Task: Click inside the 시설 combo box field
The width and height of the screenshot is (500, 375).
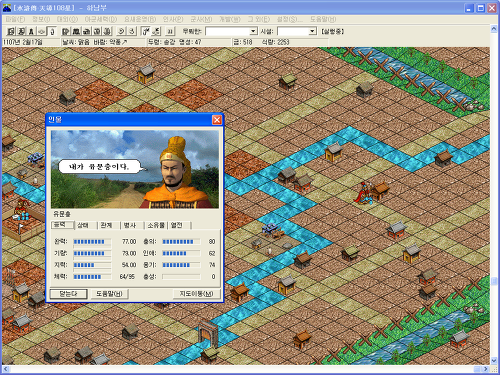Action: click(293, 31)
